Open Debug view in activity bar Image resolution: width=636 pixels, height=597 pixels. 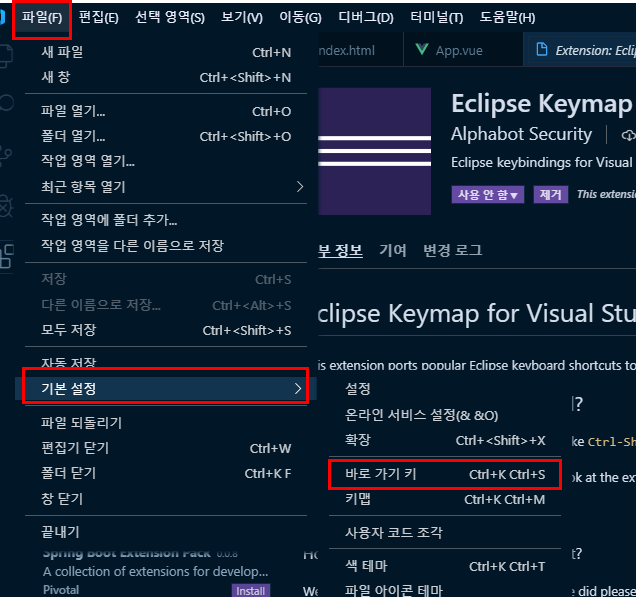[x=6, y=206]
